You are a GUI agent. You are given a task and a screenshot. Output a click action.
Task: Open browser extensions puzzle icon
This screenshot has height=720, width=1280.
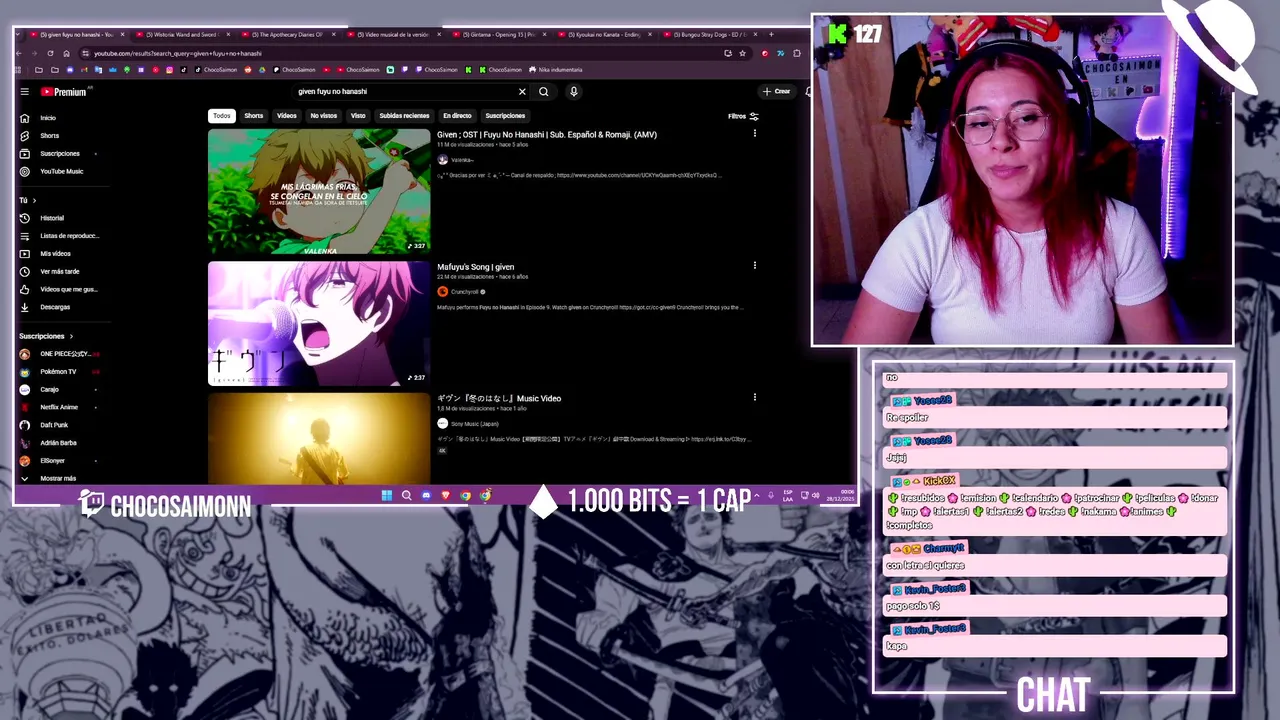[x=797, y=53]
